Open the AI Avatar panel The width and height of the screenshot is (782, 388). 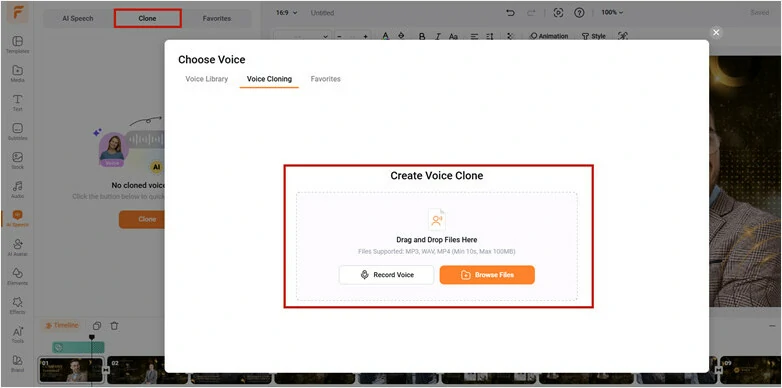click(x=17, y=247)
